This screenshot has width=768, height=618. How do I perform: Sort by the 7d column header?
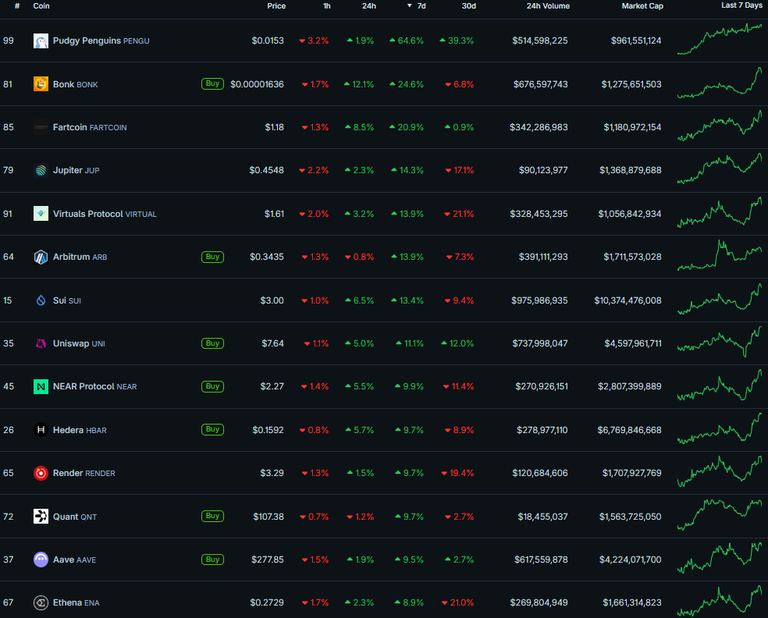tap(417, 6)
